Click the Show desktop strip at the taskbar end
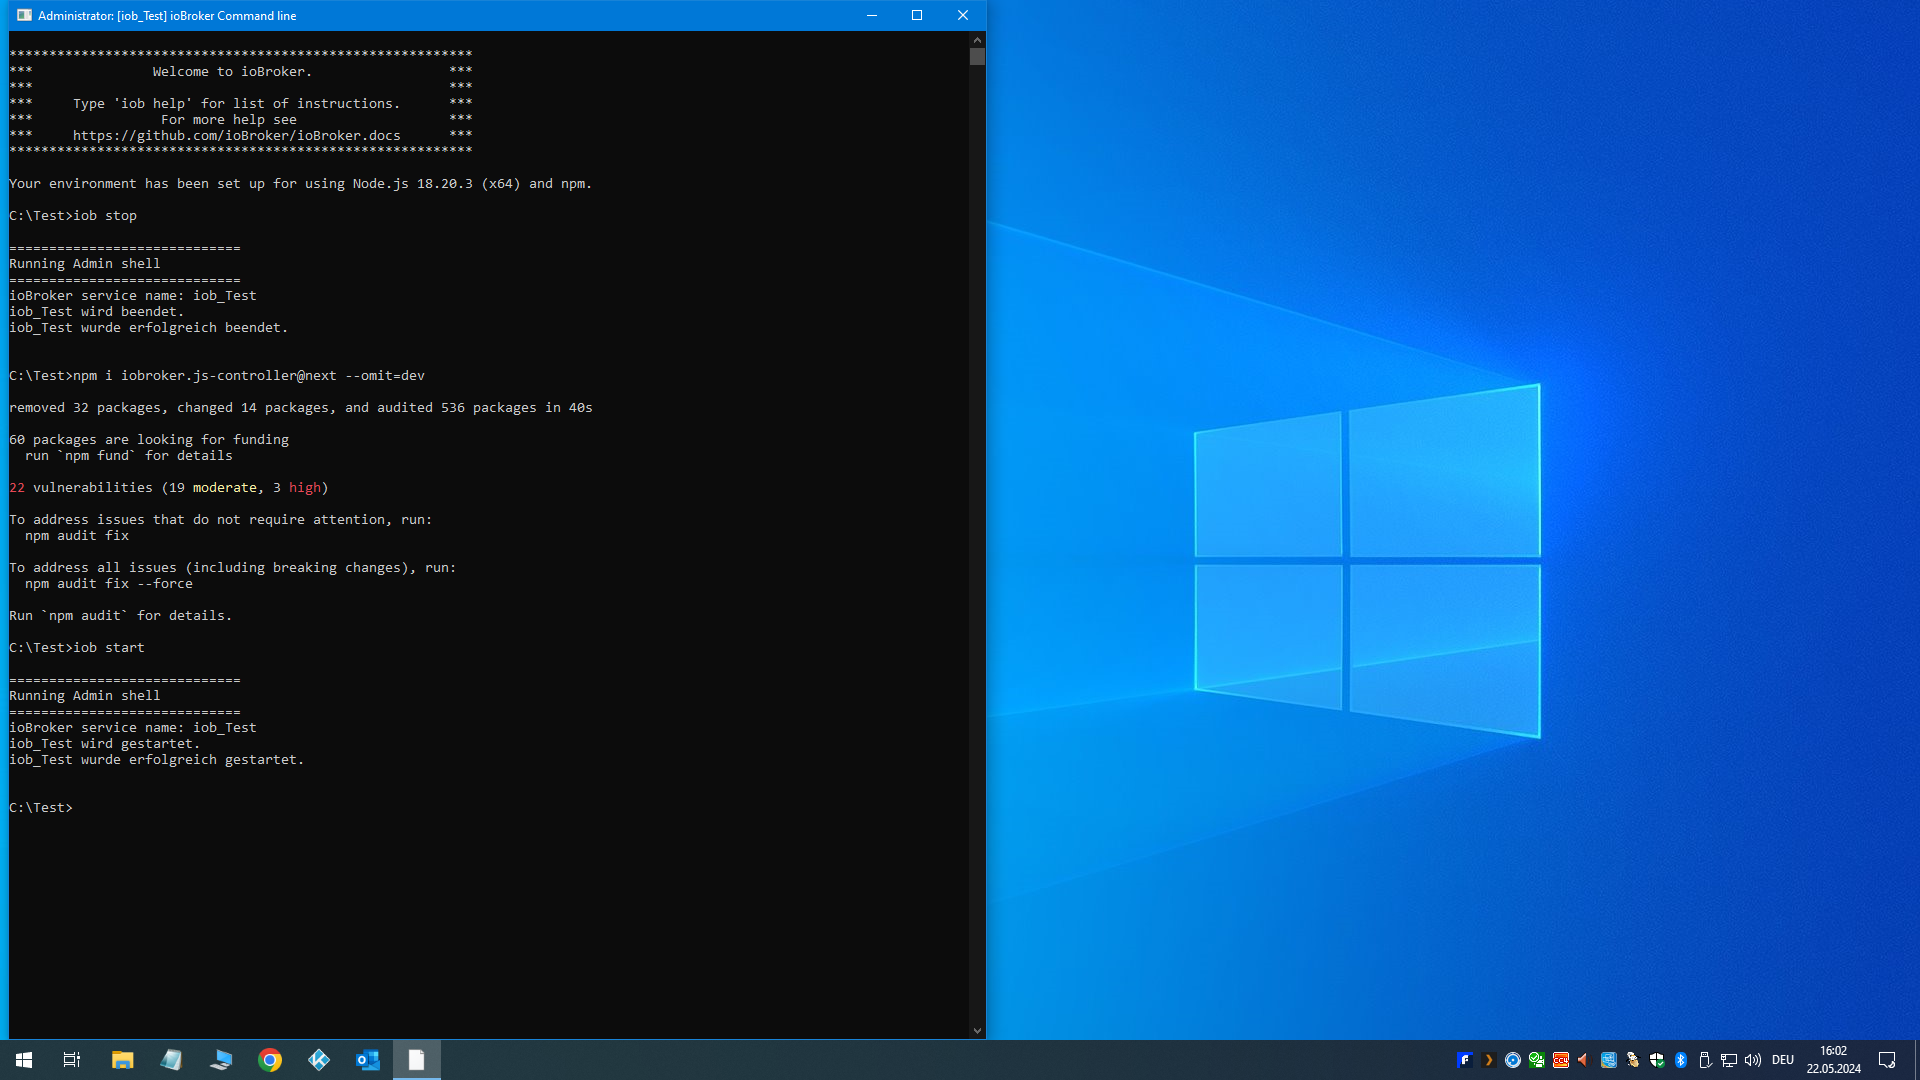1920x1080 pixels. (x=1916, y=1060)
